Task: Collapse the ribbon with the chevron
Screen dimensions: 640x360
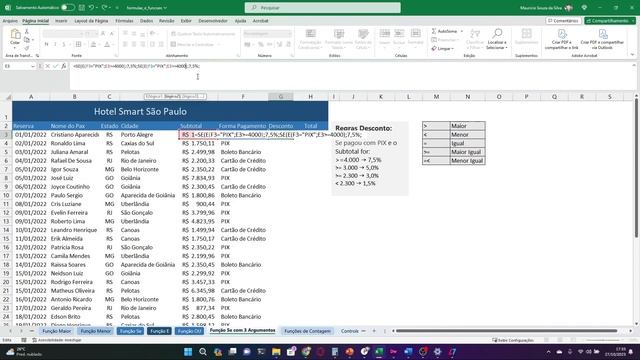Action: [632, 55]
